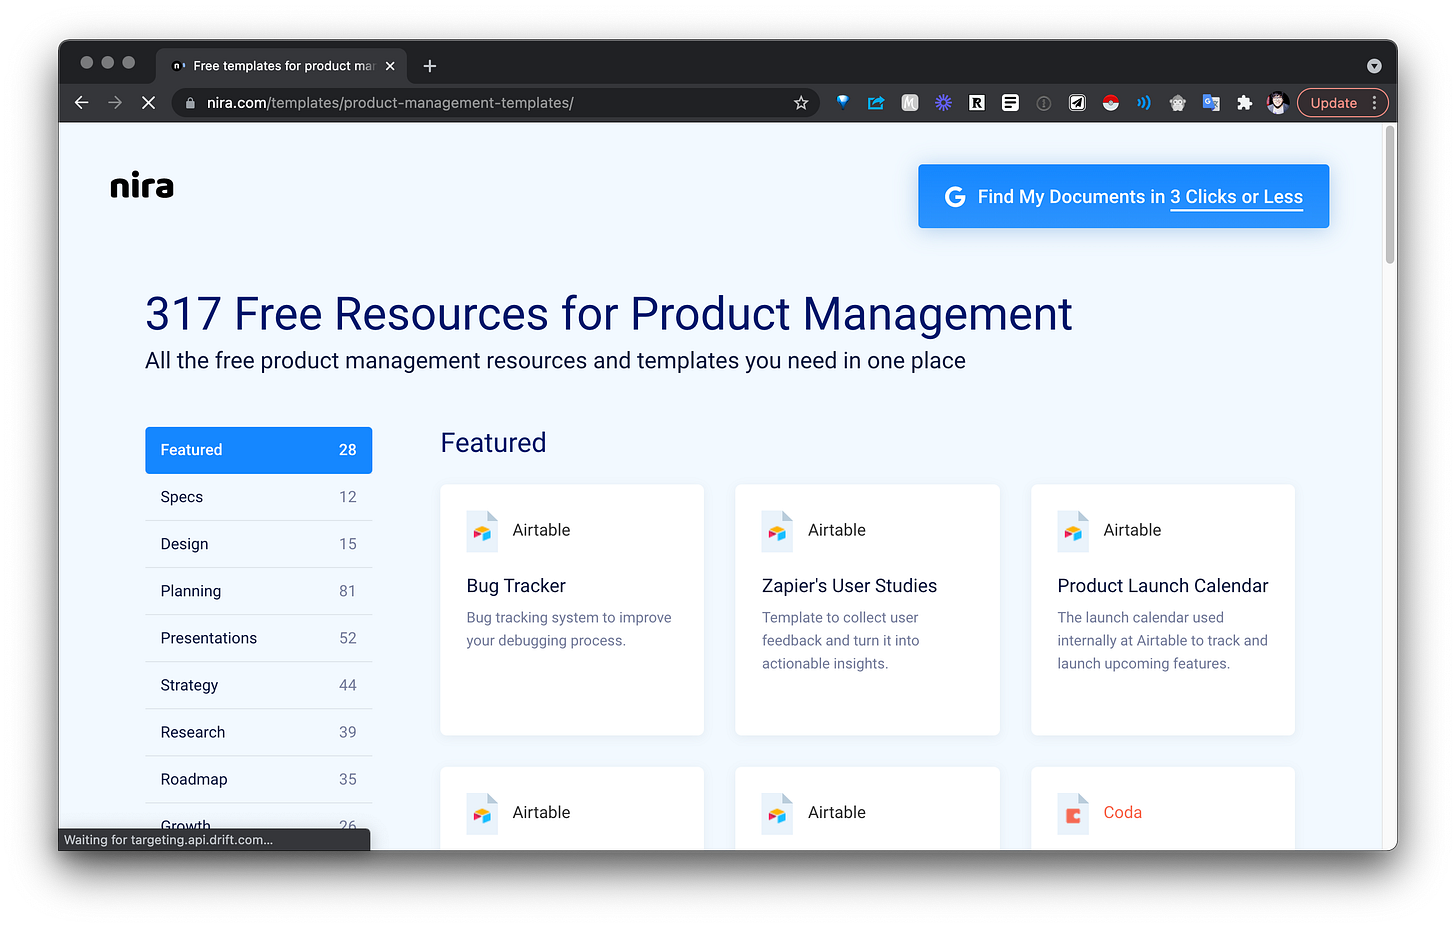Viewport: 1456px width, 928px height.
Task: Click the Coda label on the card
Action: tap(1122, 813)
